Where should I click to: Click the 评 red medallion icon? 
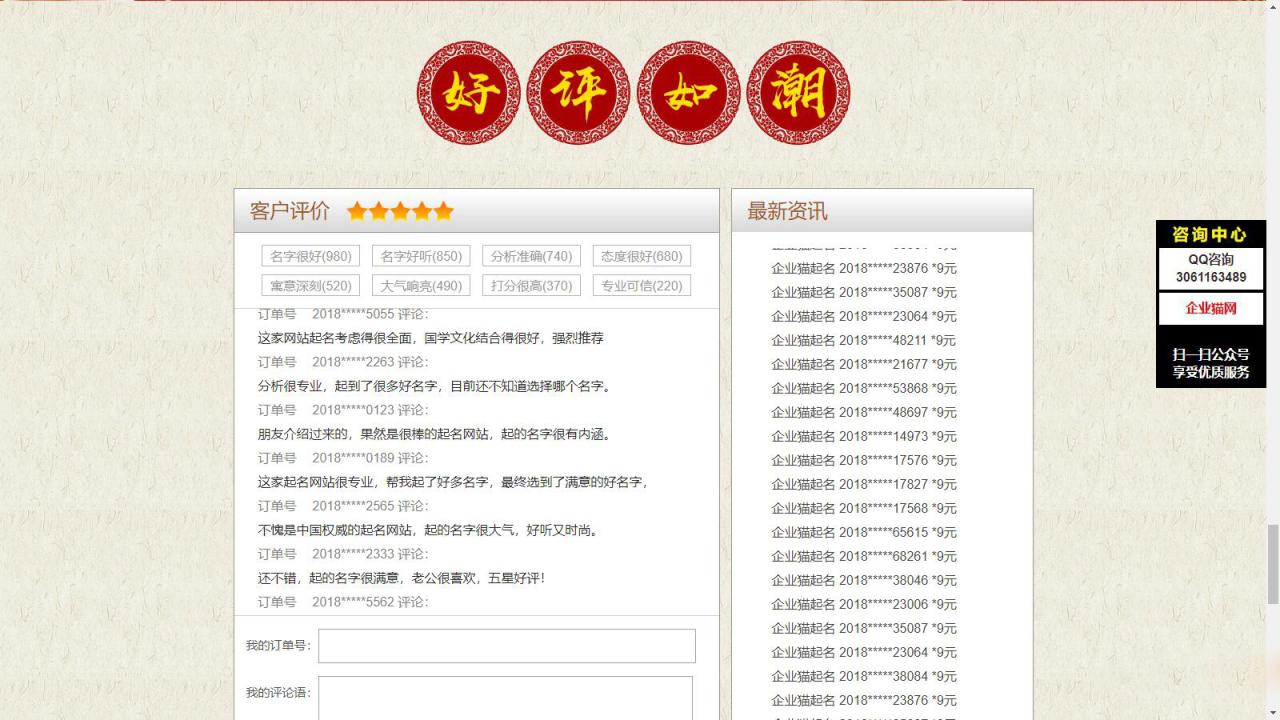click(x=577, y=92)
